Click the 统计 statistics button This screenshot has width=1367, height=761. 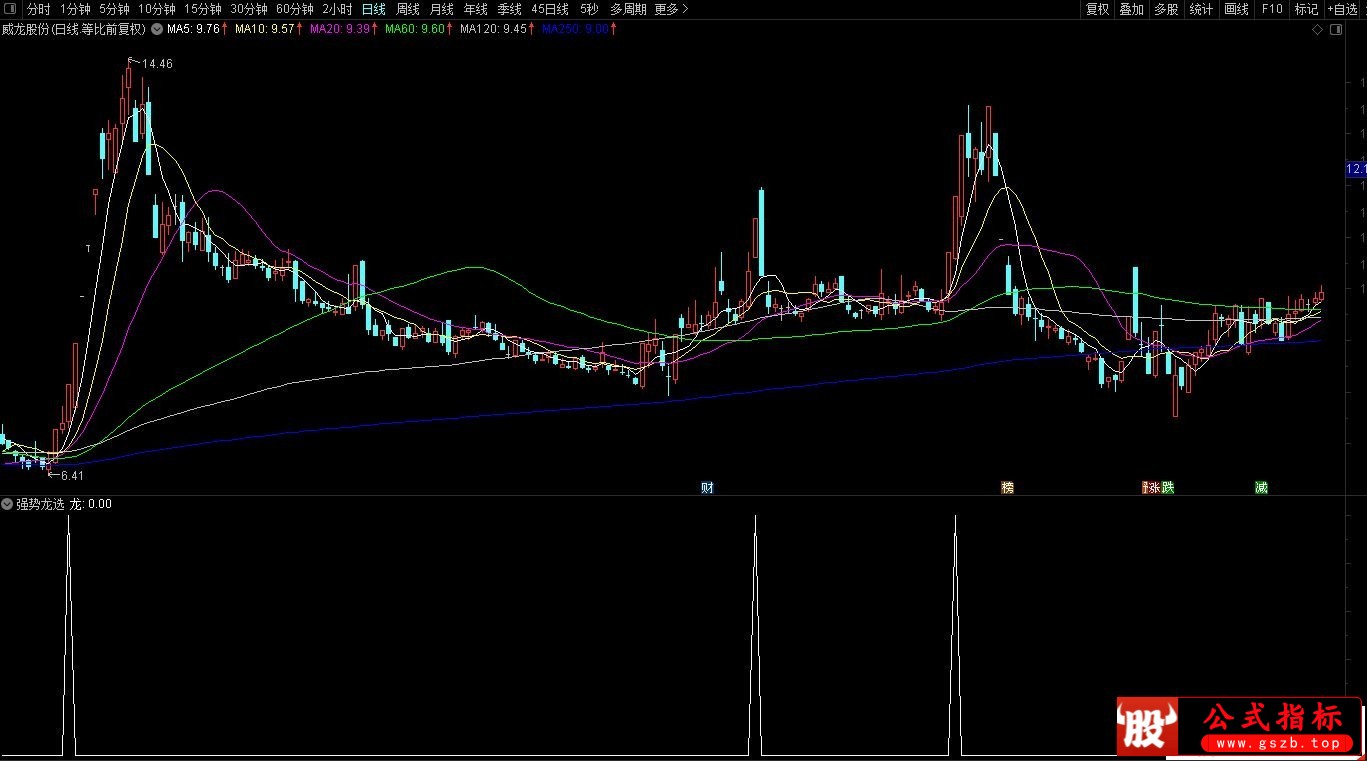(1201, 9)
